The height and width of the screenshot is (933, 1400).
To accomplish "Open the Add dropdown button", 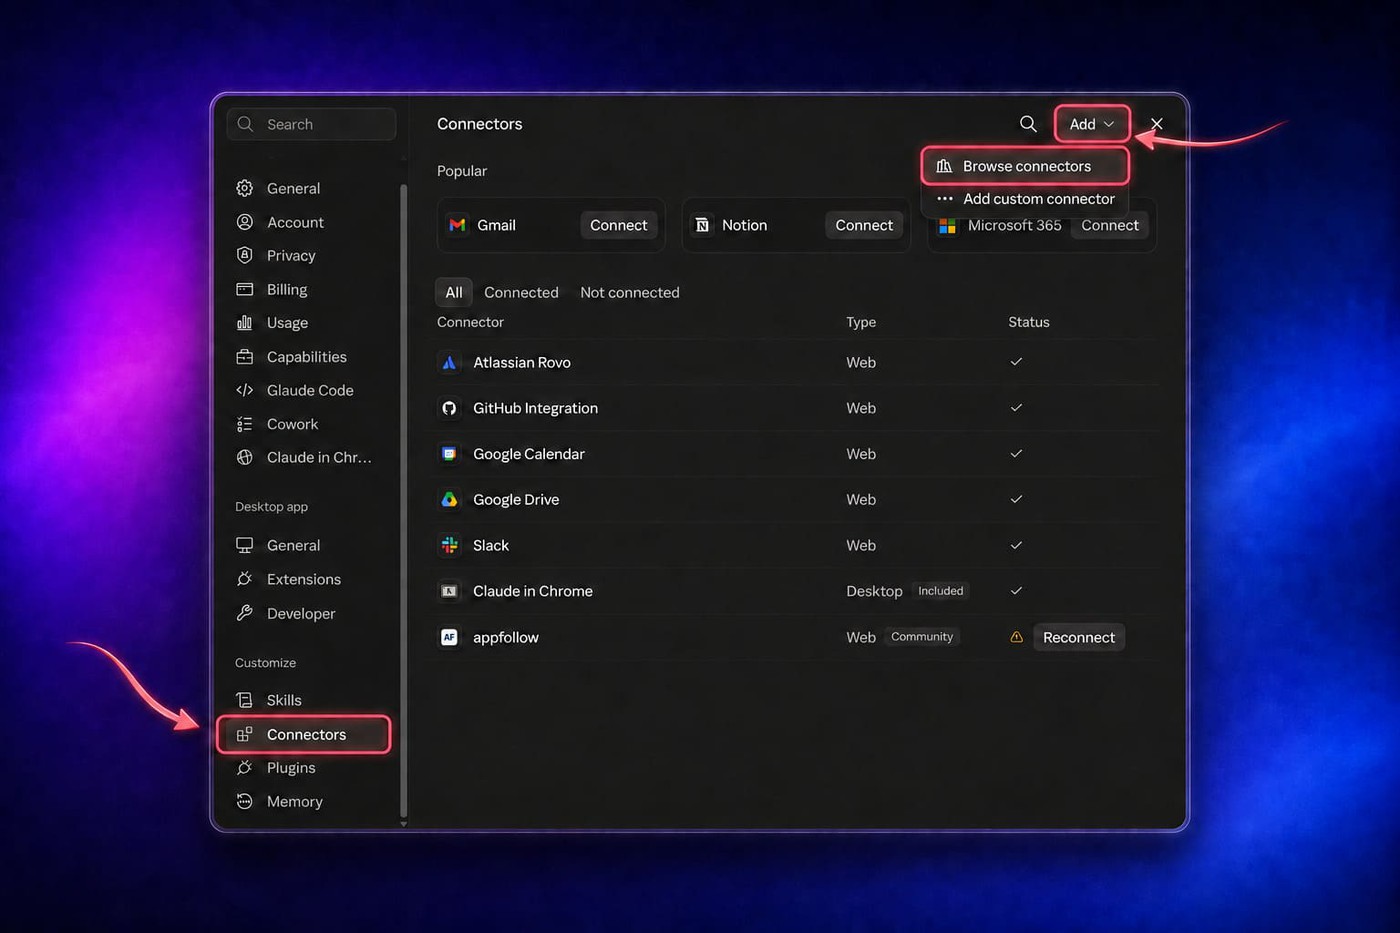I will pos(1092,124).
